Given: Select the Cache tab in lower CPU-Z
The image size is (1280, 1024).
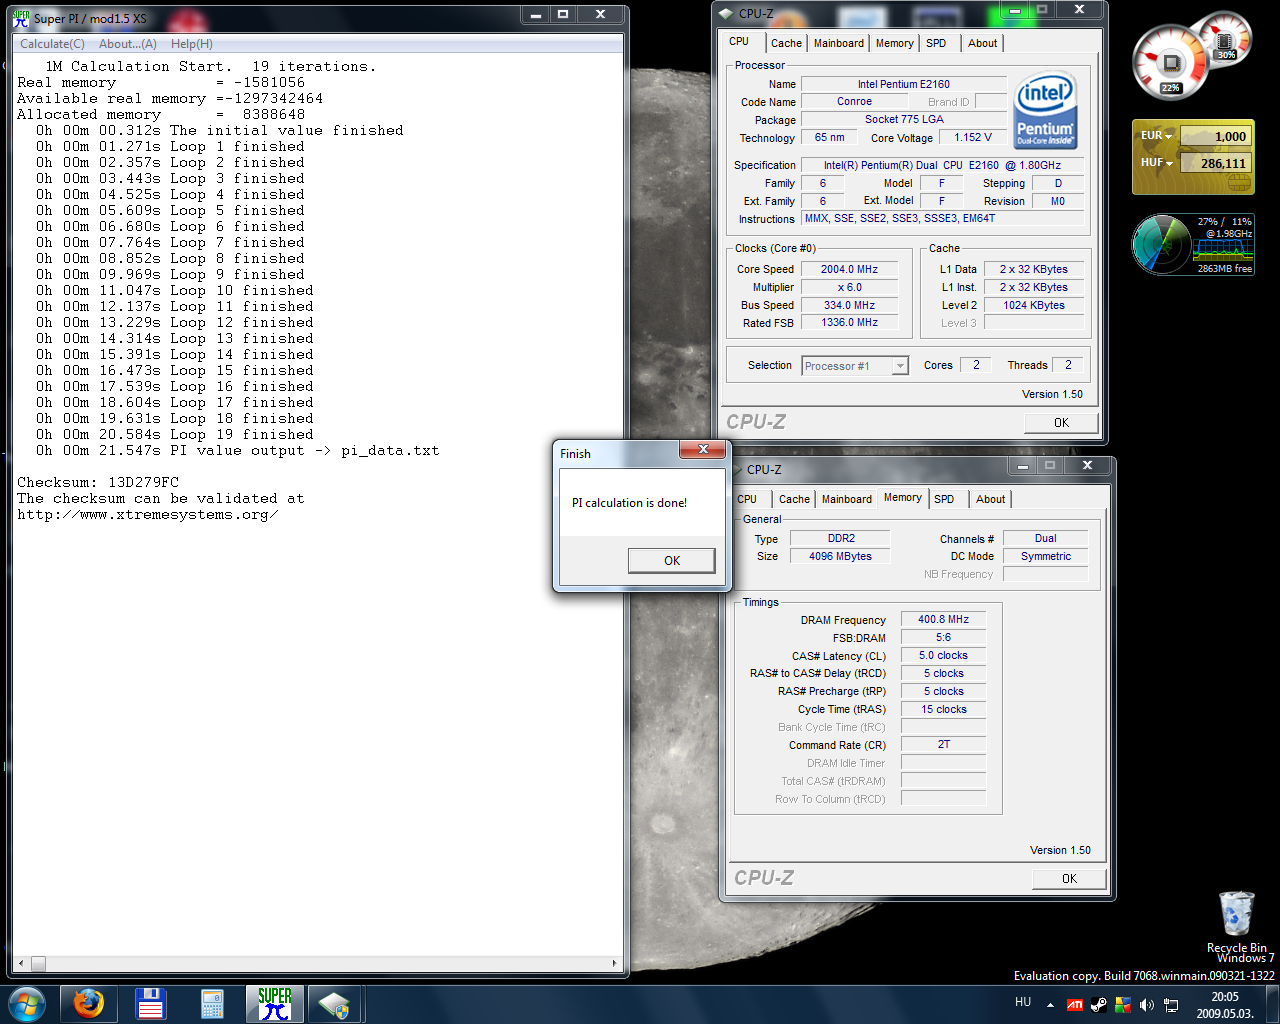Looking at the screenshot, I should pos(794,499).
